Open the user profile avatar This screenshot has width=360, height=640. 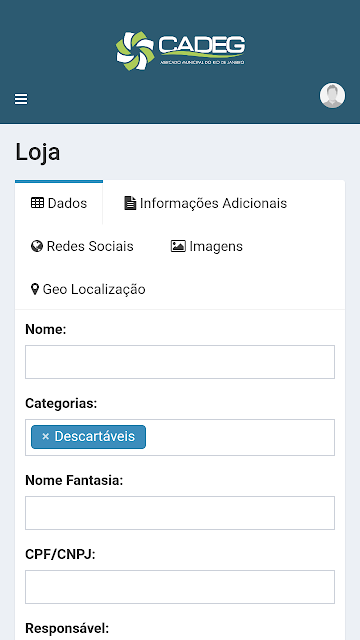click(x=332, y=96)
